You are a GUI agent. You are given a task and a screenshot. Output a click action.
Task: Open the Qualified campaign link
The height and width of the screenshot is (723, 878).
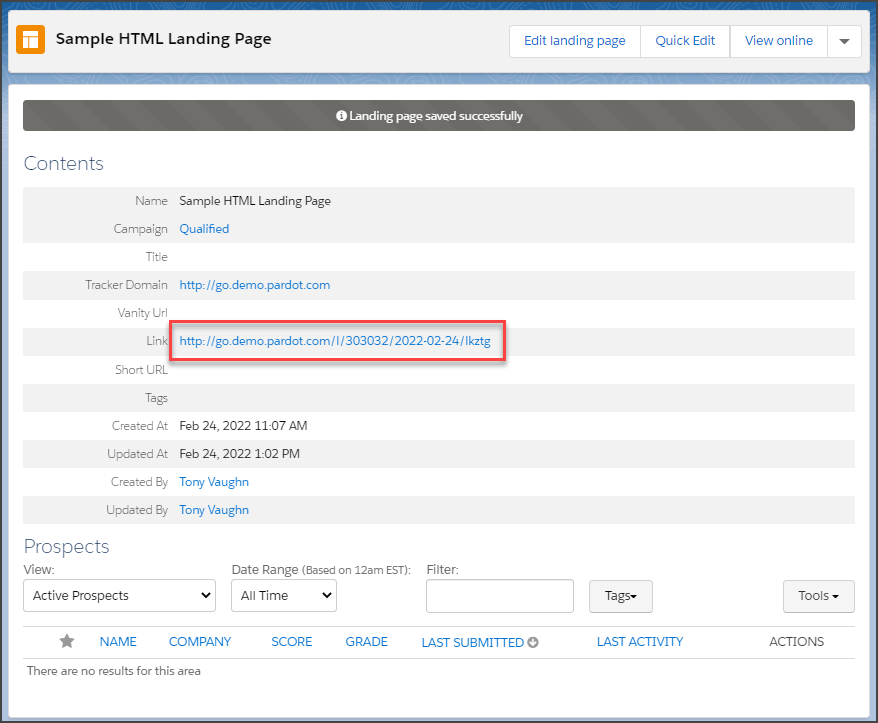pos(204,228)
